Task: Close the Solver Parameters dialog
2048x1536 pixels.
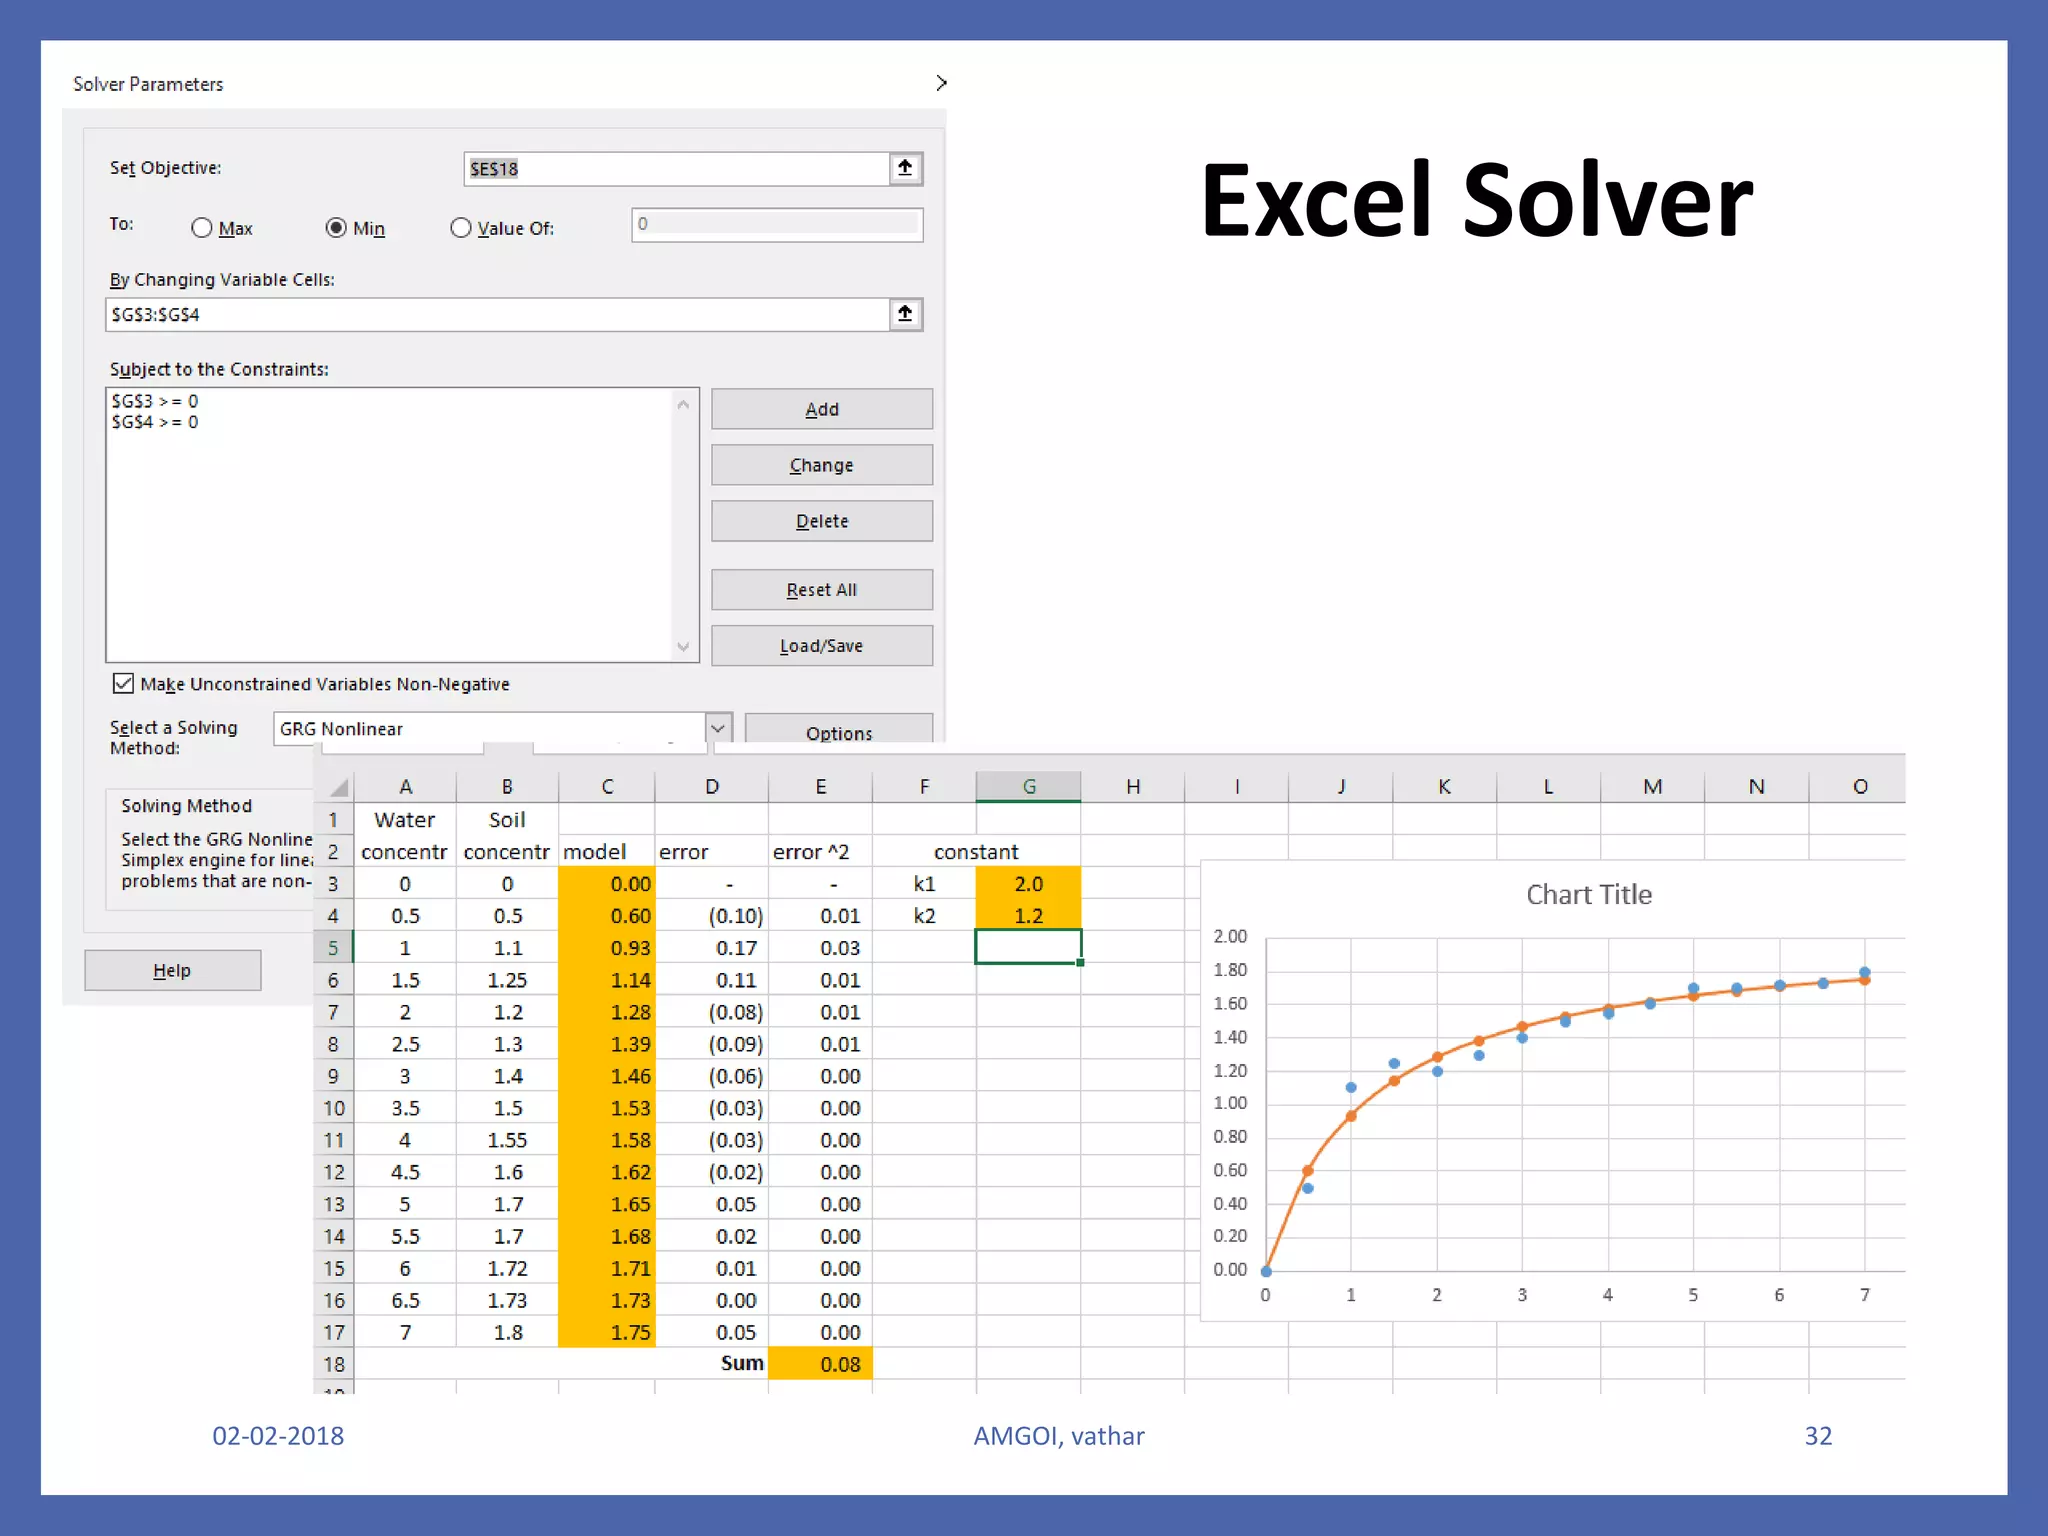Action: (940, 83)
